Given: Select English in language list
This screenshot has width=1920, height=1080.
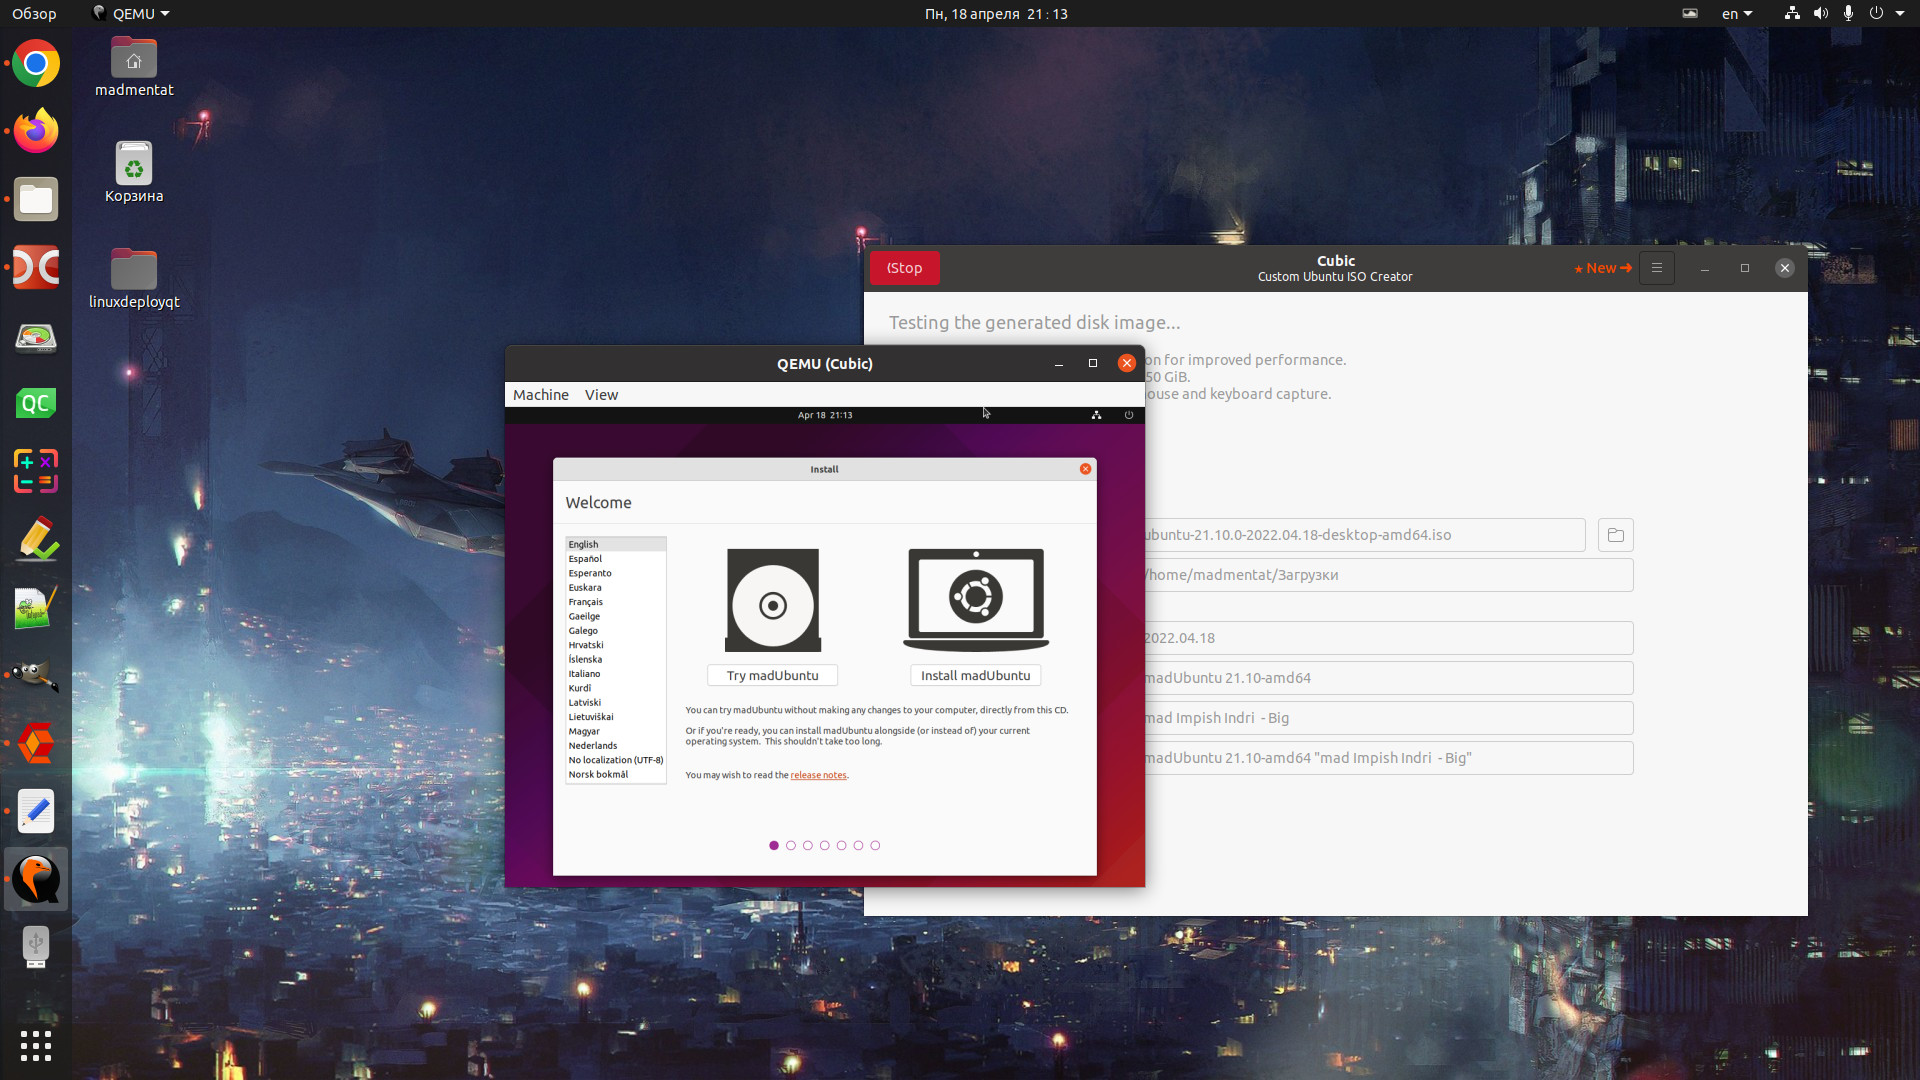Looking at the screenshot, I should tap(615, 545).
